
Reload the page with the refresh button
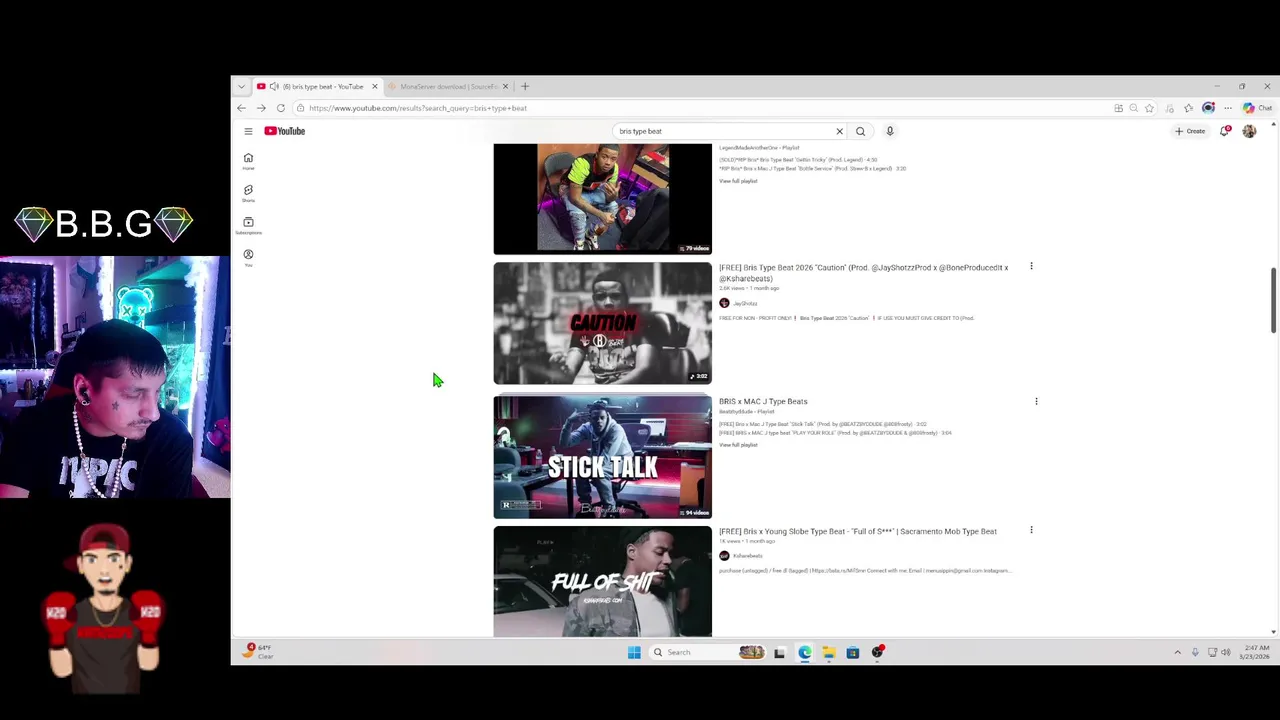coord(281,108)
